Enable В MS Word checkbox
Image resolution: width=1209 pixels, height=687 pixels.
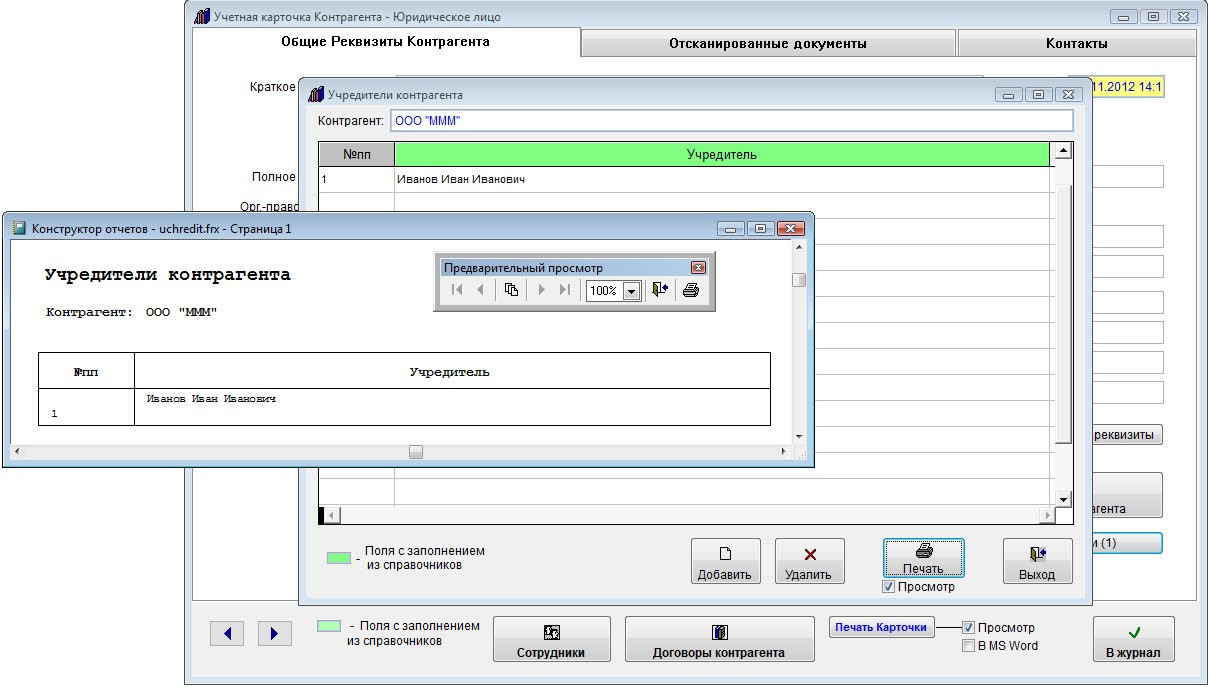[968, 646]
